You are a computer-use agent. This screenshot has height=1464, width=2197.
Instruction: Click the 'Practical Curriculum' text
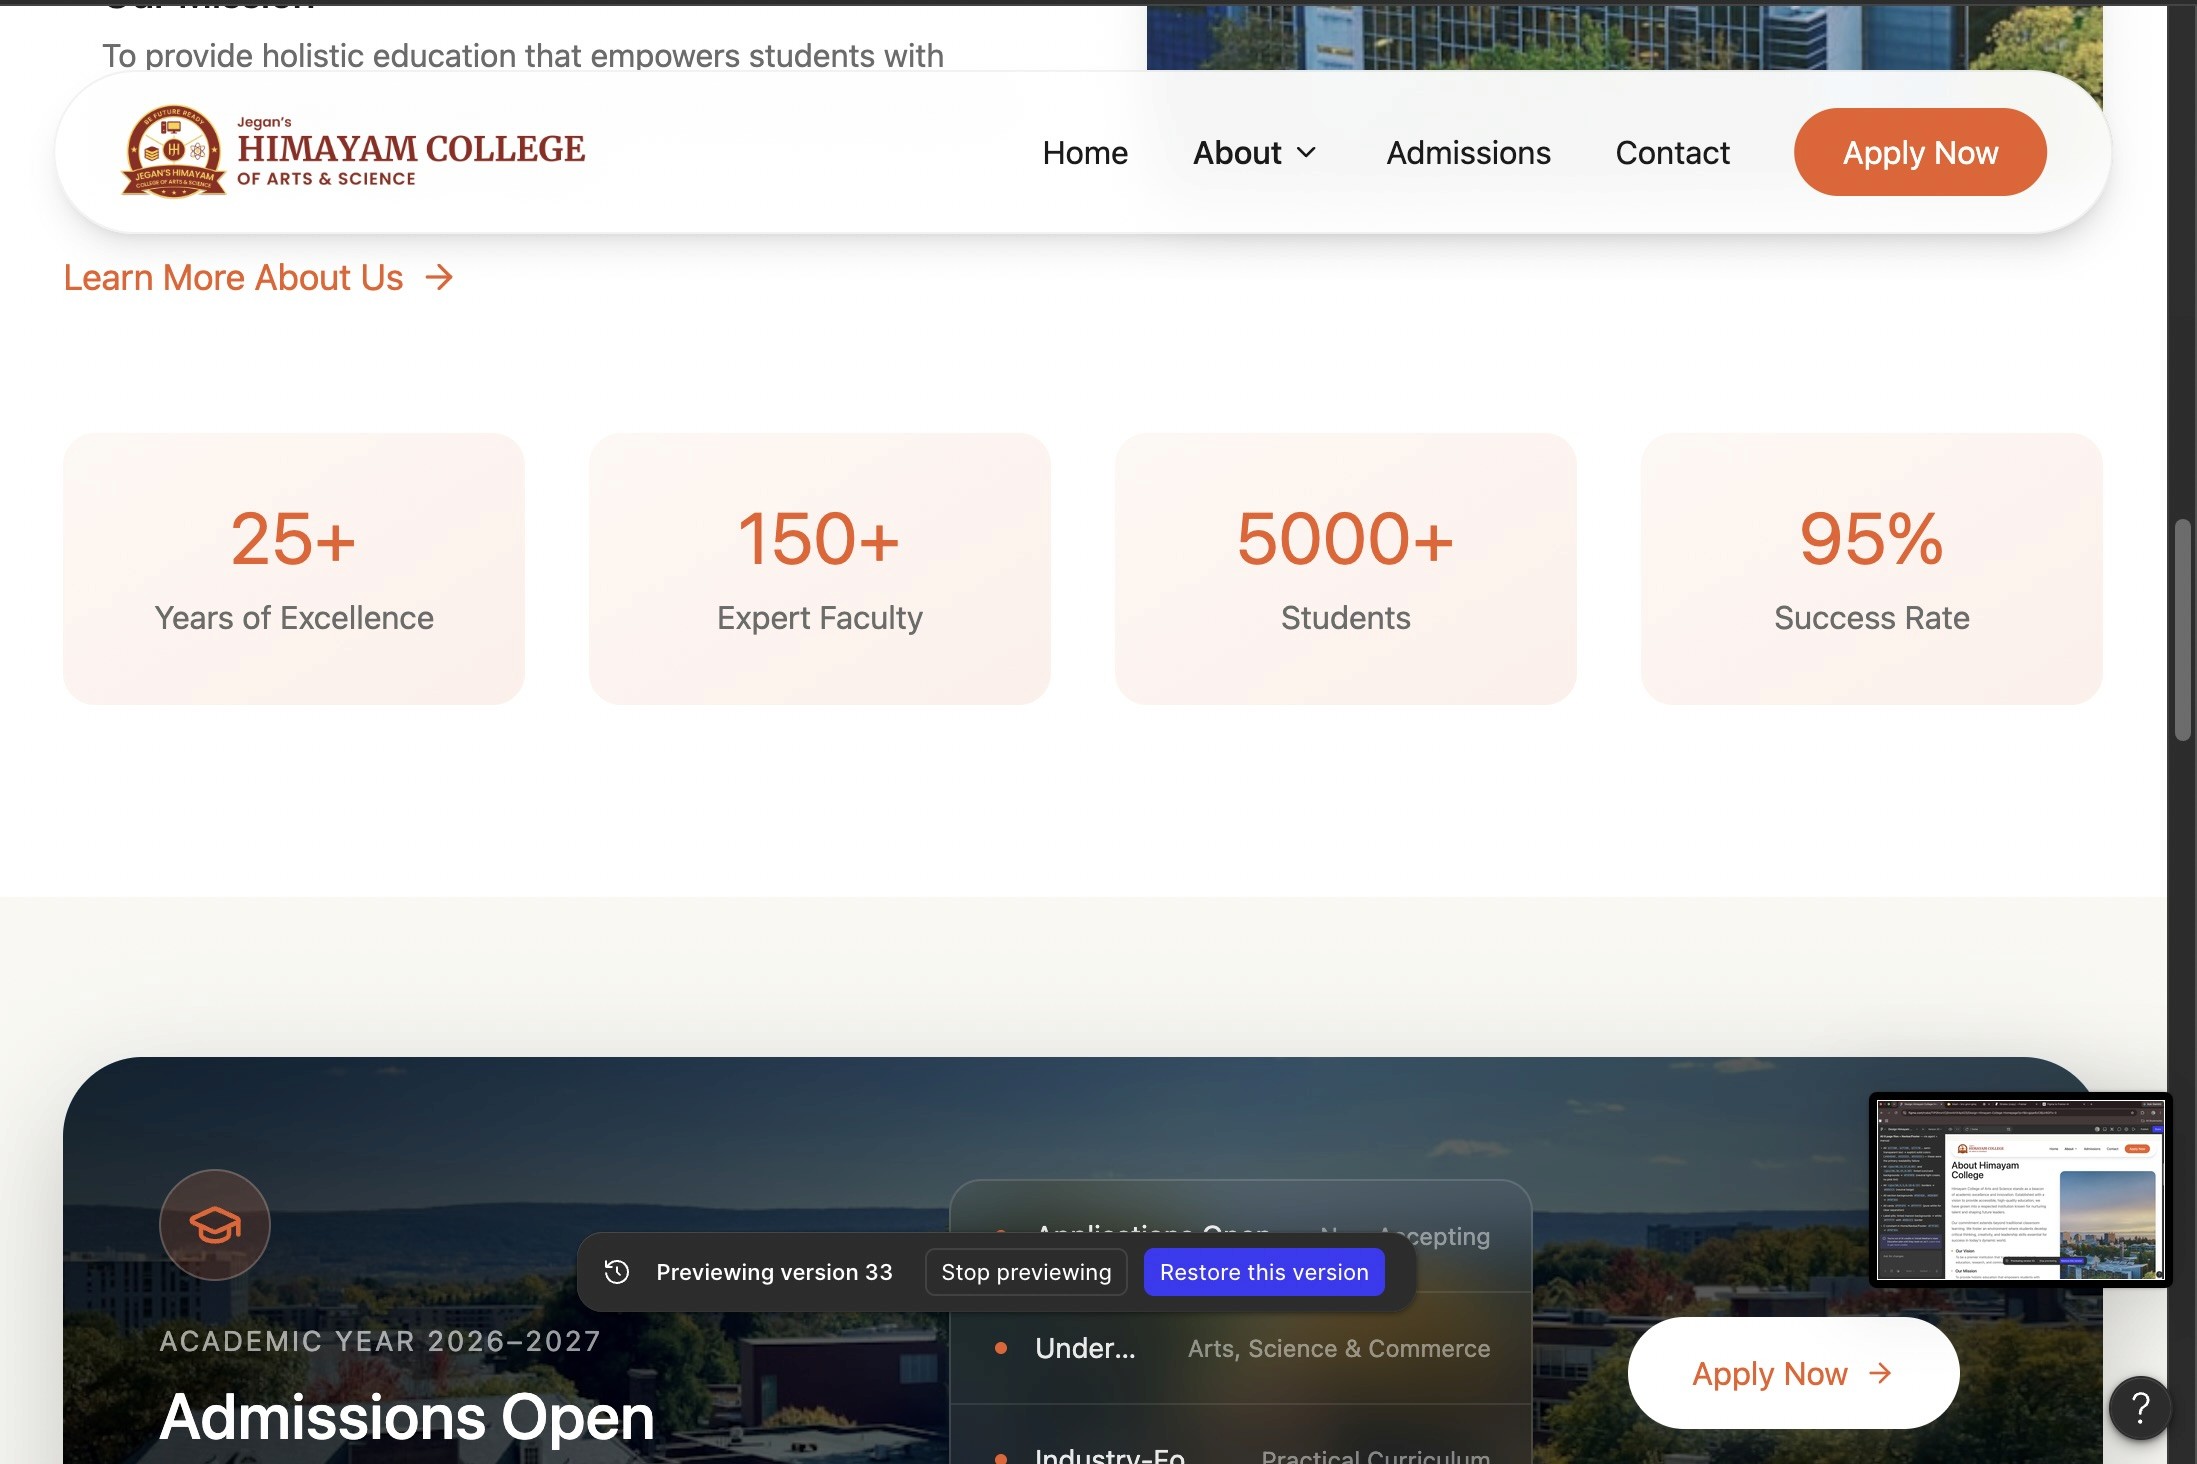(x=1376, y=1456)
